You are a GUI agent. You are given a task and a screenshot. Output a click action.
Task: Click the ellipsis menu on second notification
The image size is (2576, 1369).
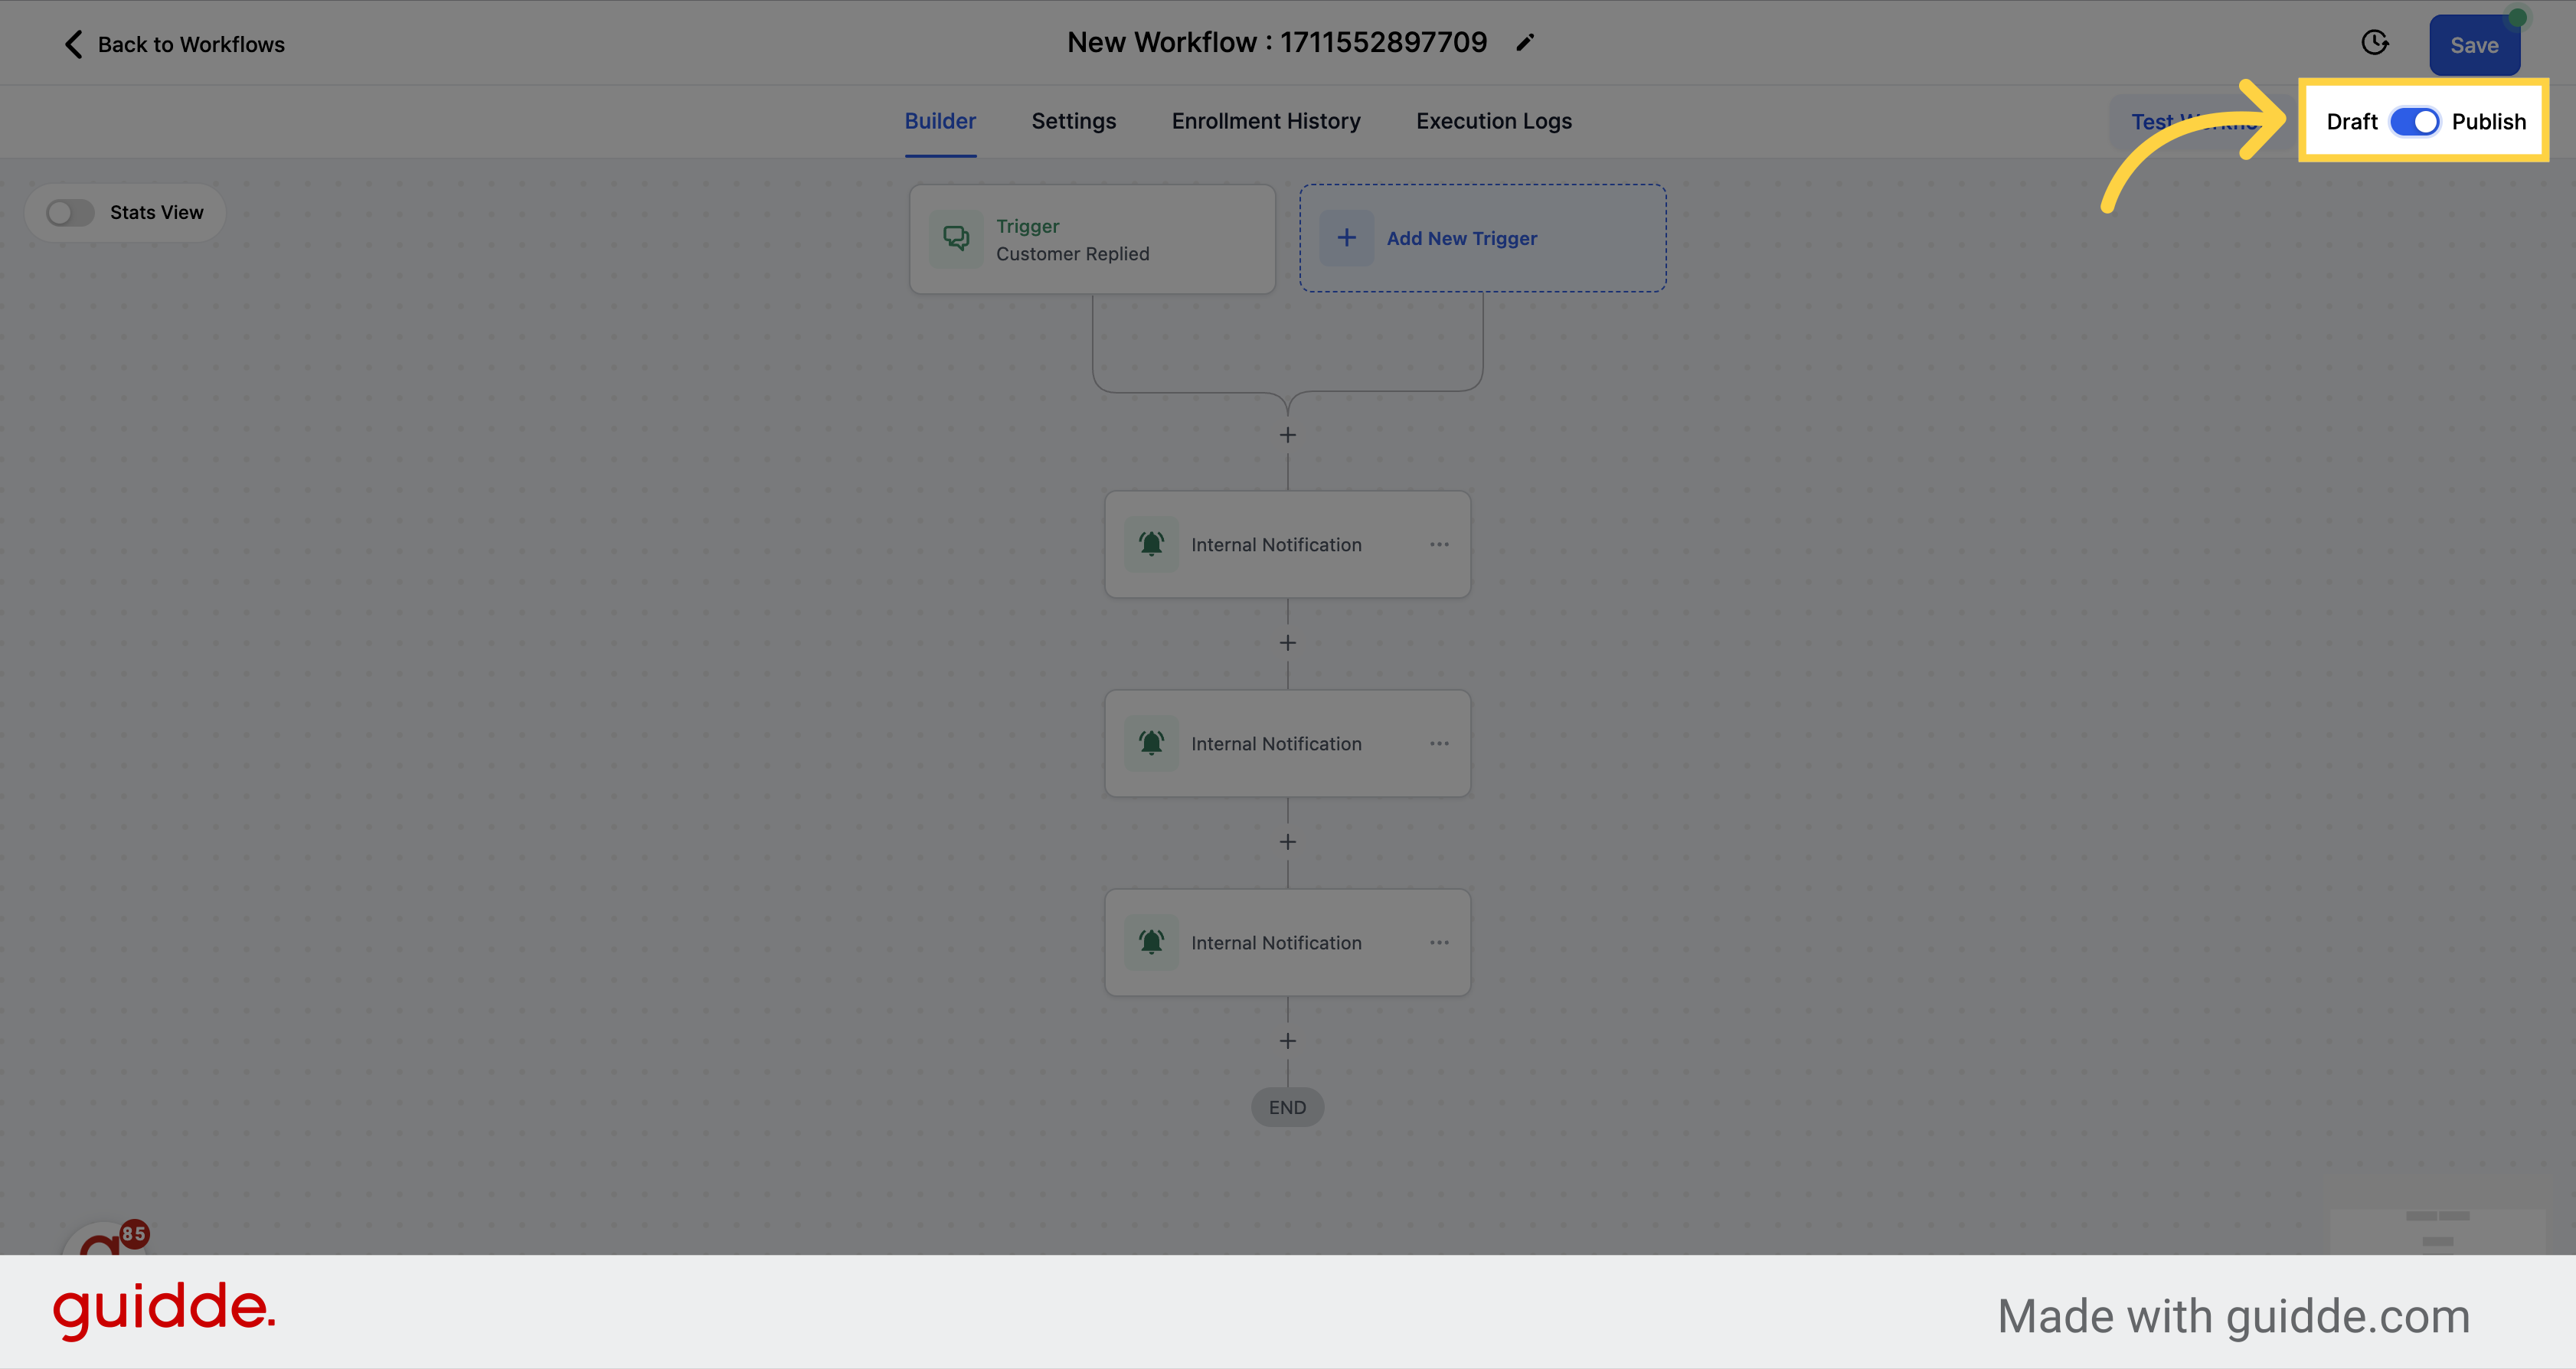[1440, 743]
